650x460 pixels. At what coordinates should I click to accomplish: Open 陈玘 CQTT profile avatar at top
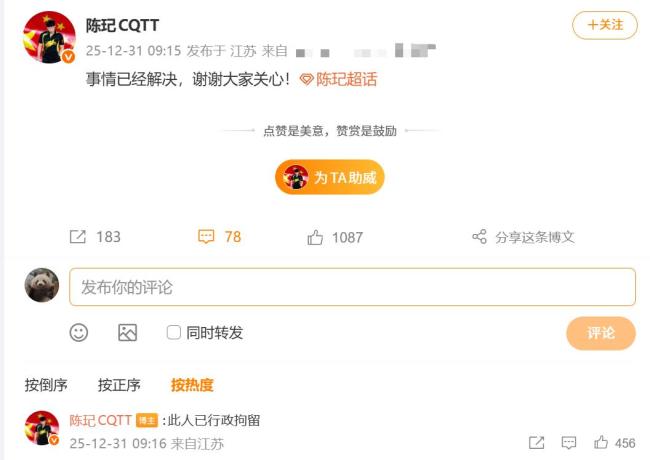point(49,37)
